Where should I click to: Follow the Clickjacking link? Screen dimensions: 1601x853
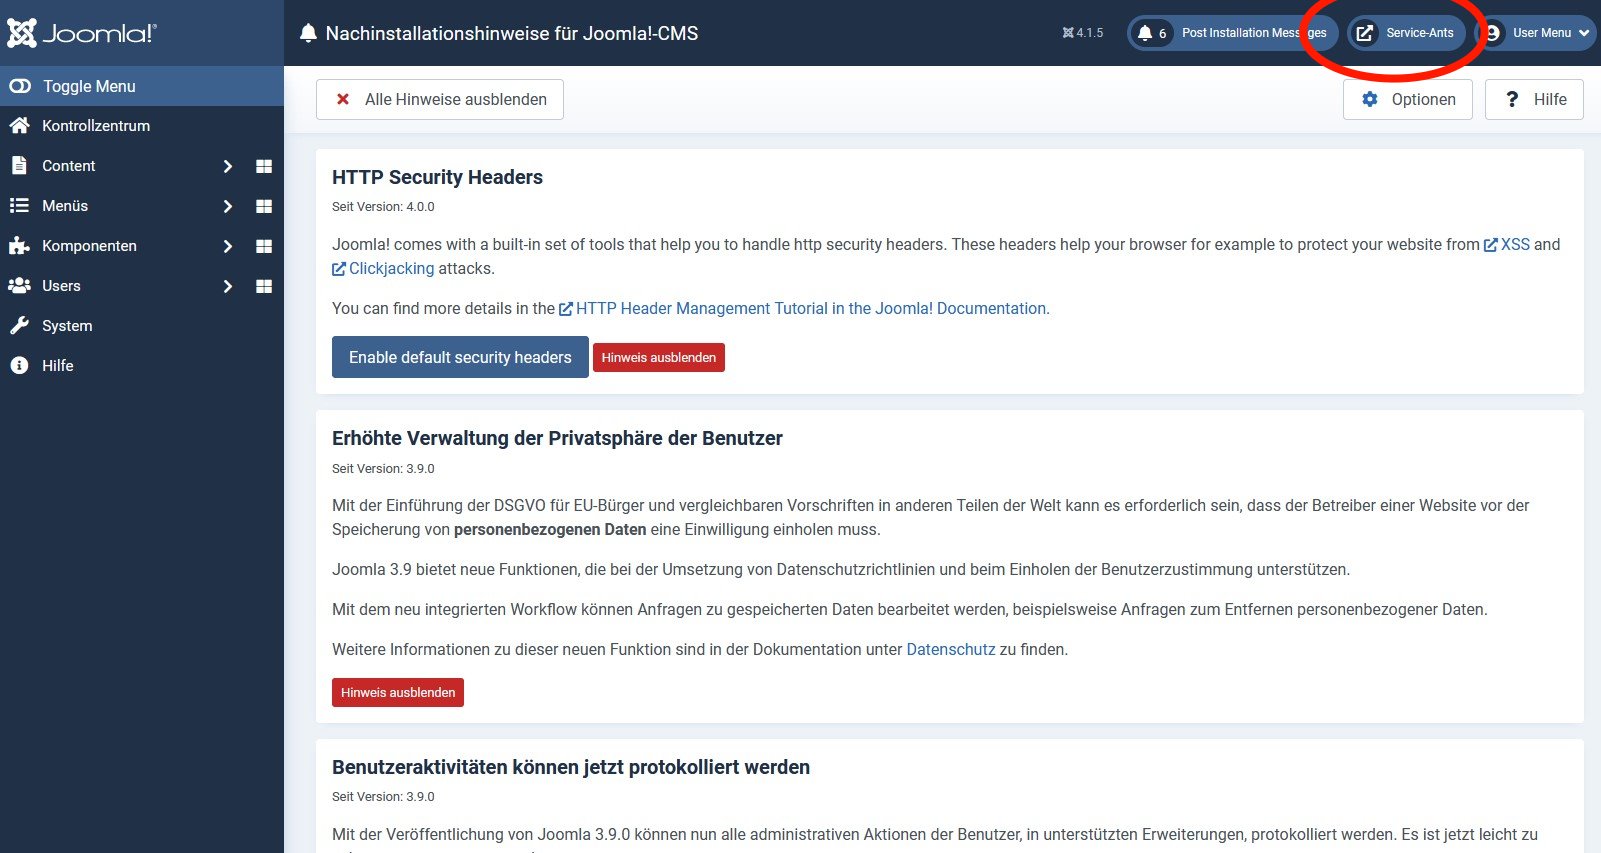[383, 268]
